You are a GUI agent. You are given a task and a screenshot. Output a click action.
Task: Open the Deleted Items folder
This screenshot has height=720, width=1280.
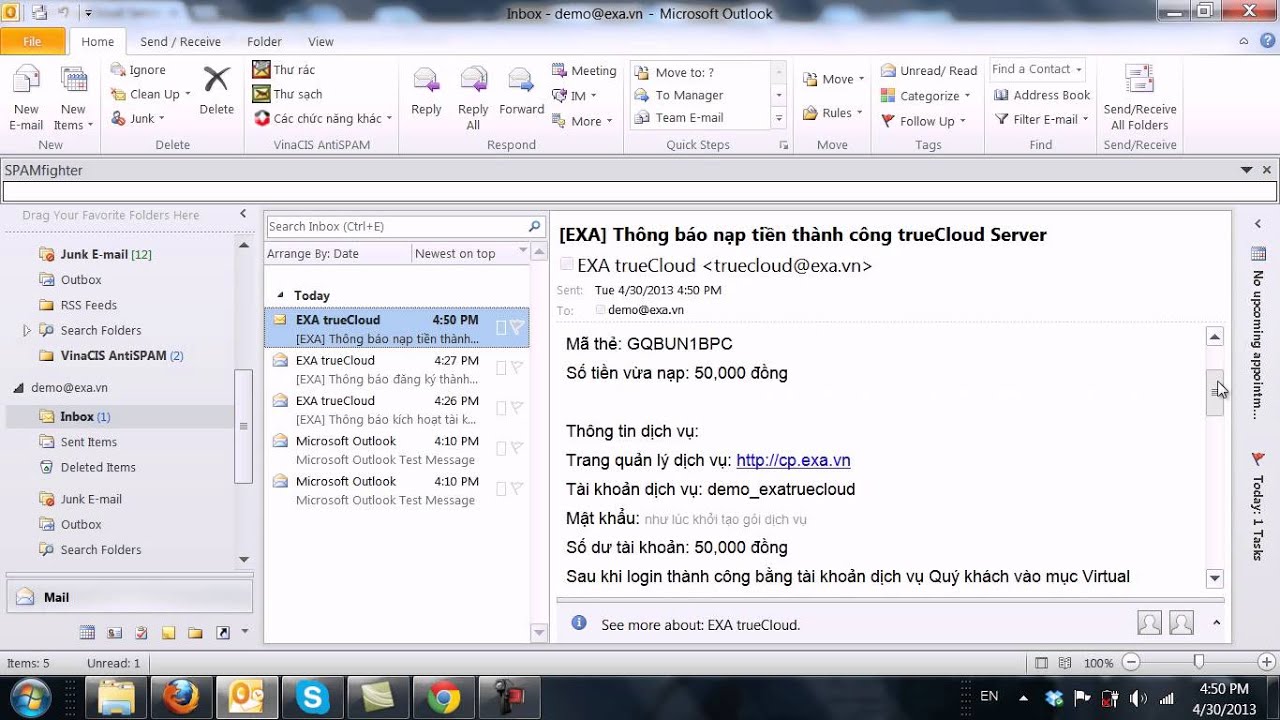pos(97,467)
